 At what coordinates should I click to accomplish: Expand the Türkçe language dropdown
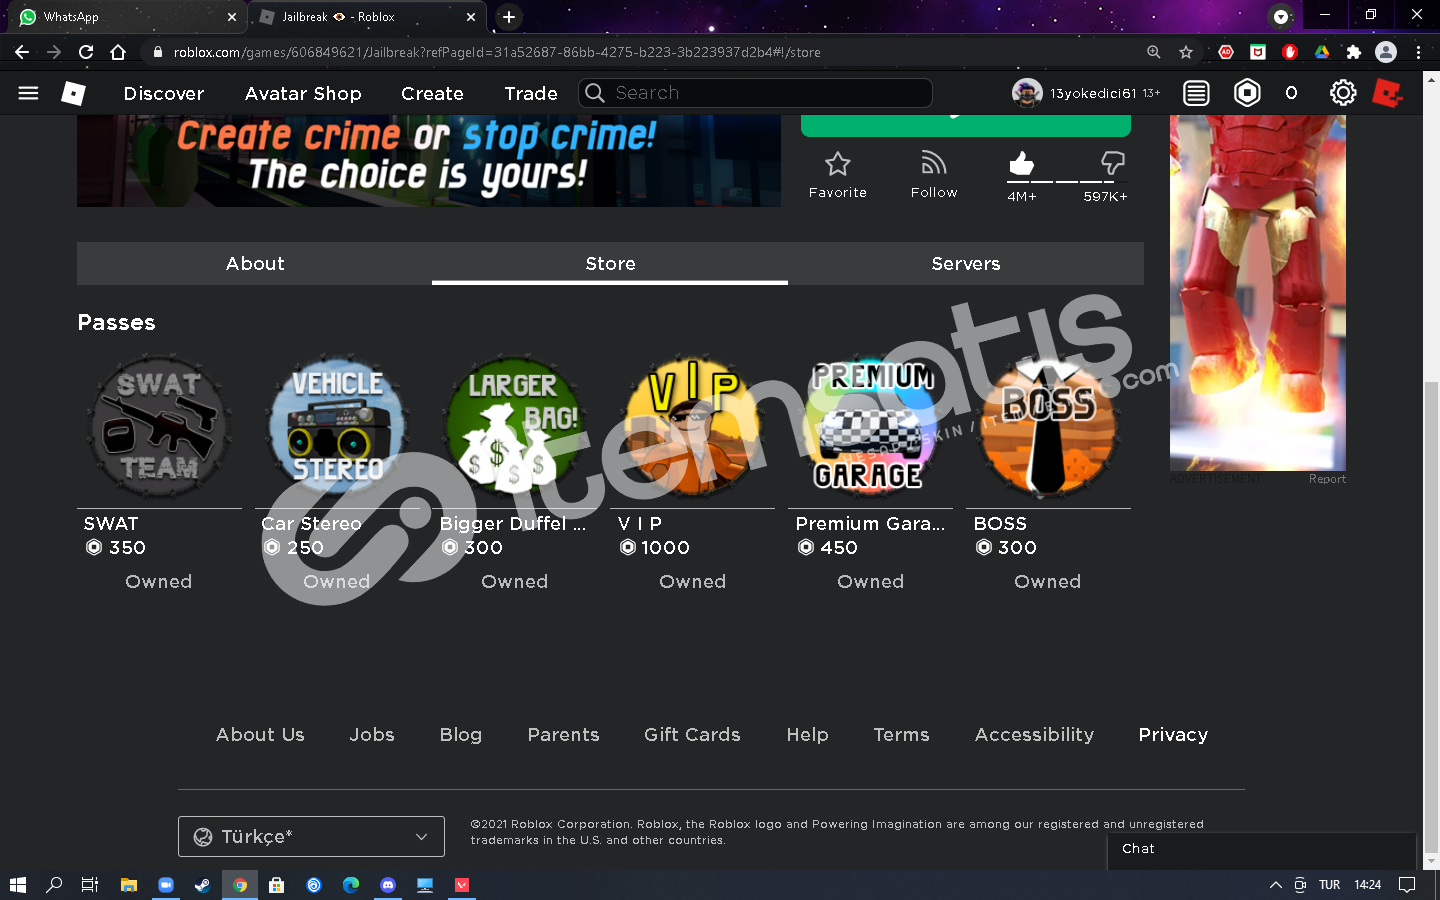coord(311,837)
